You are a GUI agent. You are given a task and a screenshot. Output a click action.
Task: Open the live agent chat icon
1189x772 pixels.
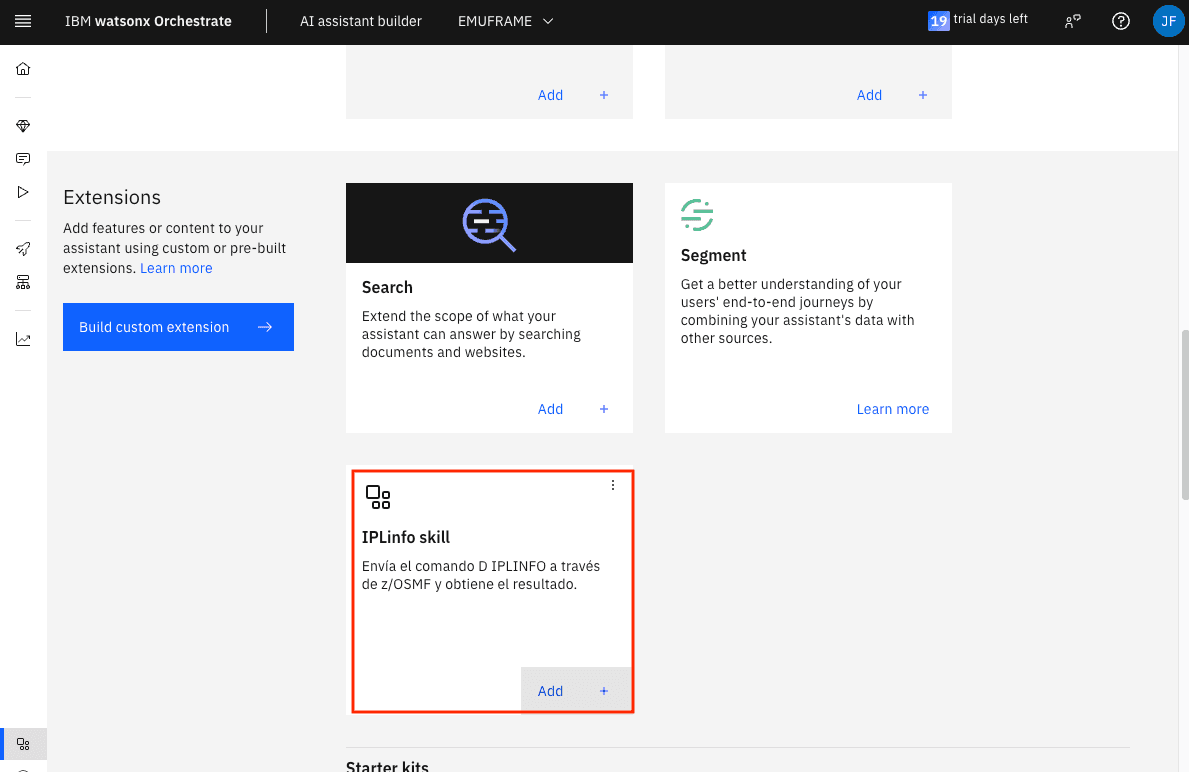(x=1073, y=21)
